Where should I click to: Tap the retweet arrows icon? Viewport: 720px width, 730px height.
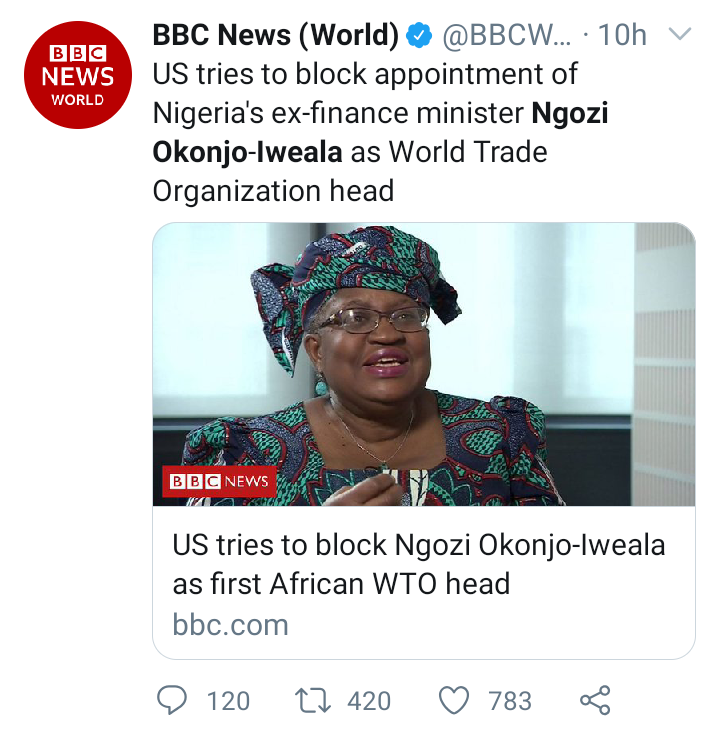click(x=312, y=700)
